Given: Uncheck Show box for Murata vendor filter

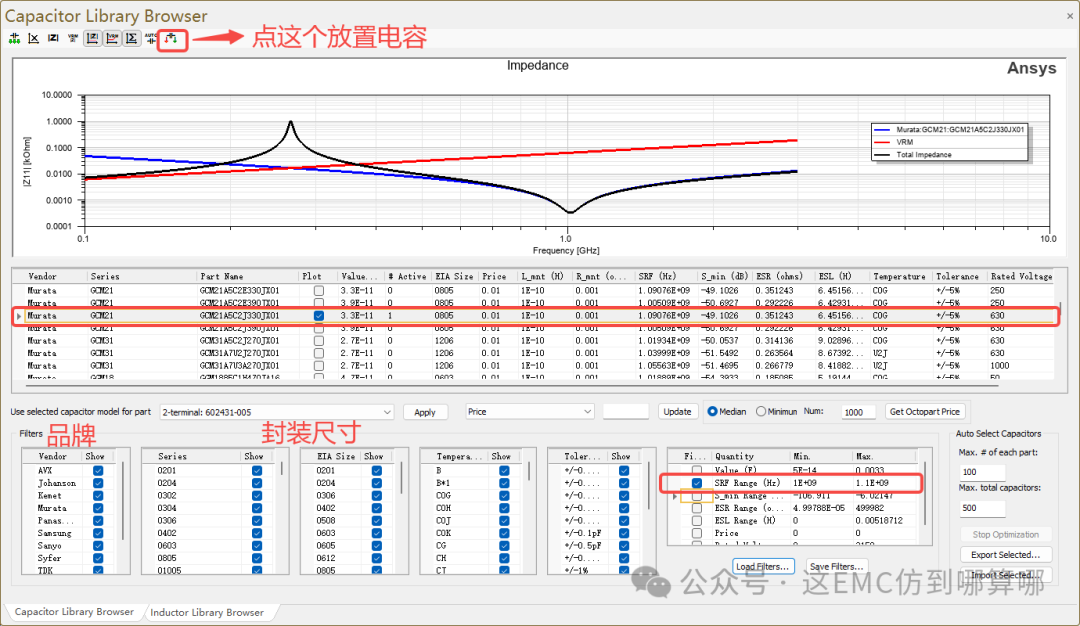Looking at the screenshot, I should 98,508.
